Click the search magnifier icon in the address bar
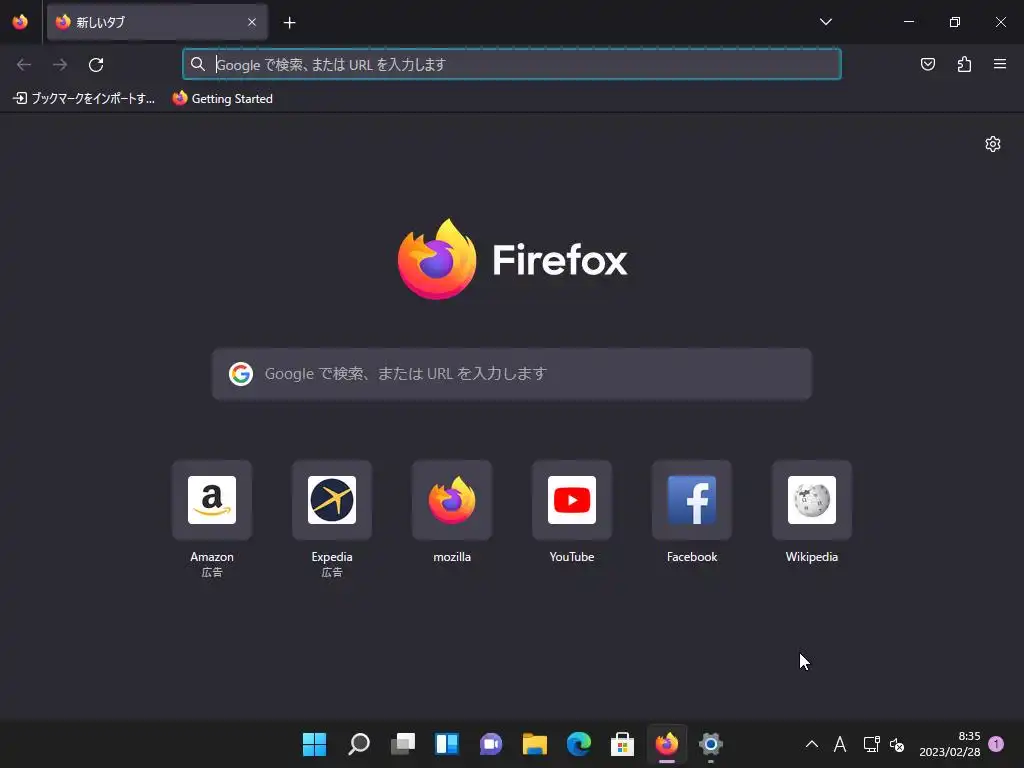Screen dimensions: 1024x768 click(x=197, y=64)
